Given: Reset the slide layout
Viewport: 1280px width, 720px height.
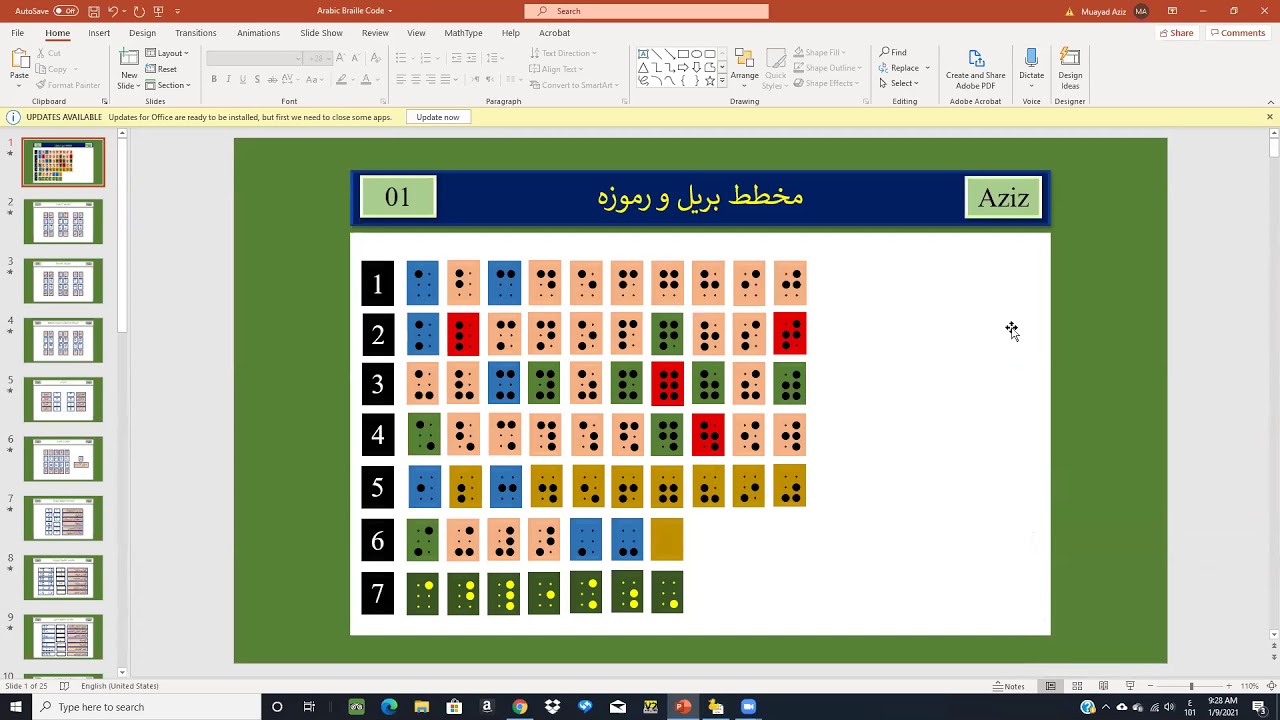Looking at the screenshot, I should (x=161, y=69).
